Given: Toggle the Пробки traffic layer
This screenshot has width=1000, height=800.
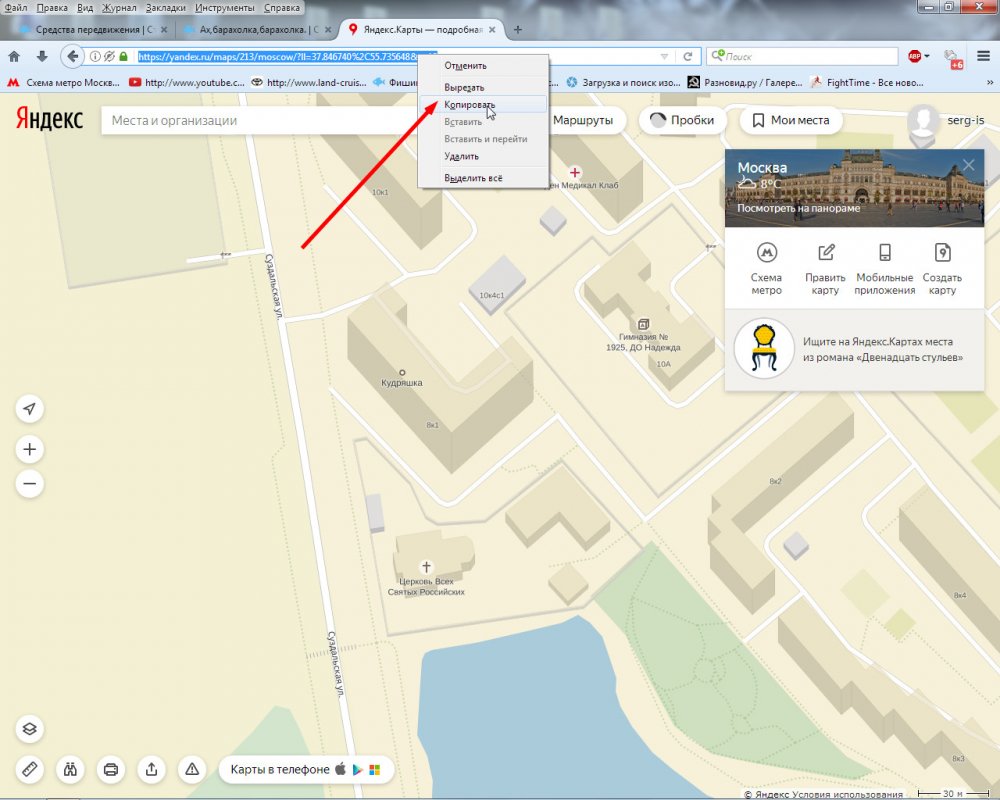Looking at the screenshot, I should pyautogui.click(x=683, y=120).
